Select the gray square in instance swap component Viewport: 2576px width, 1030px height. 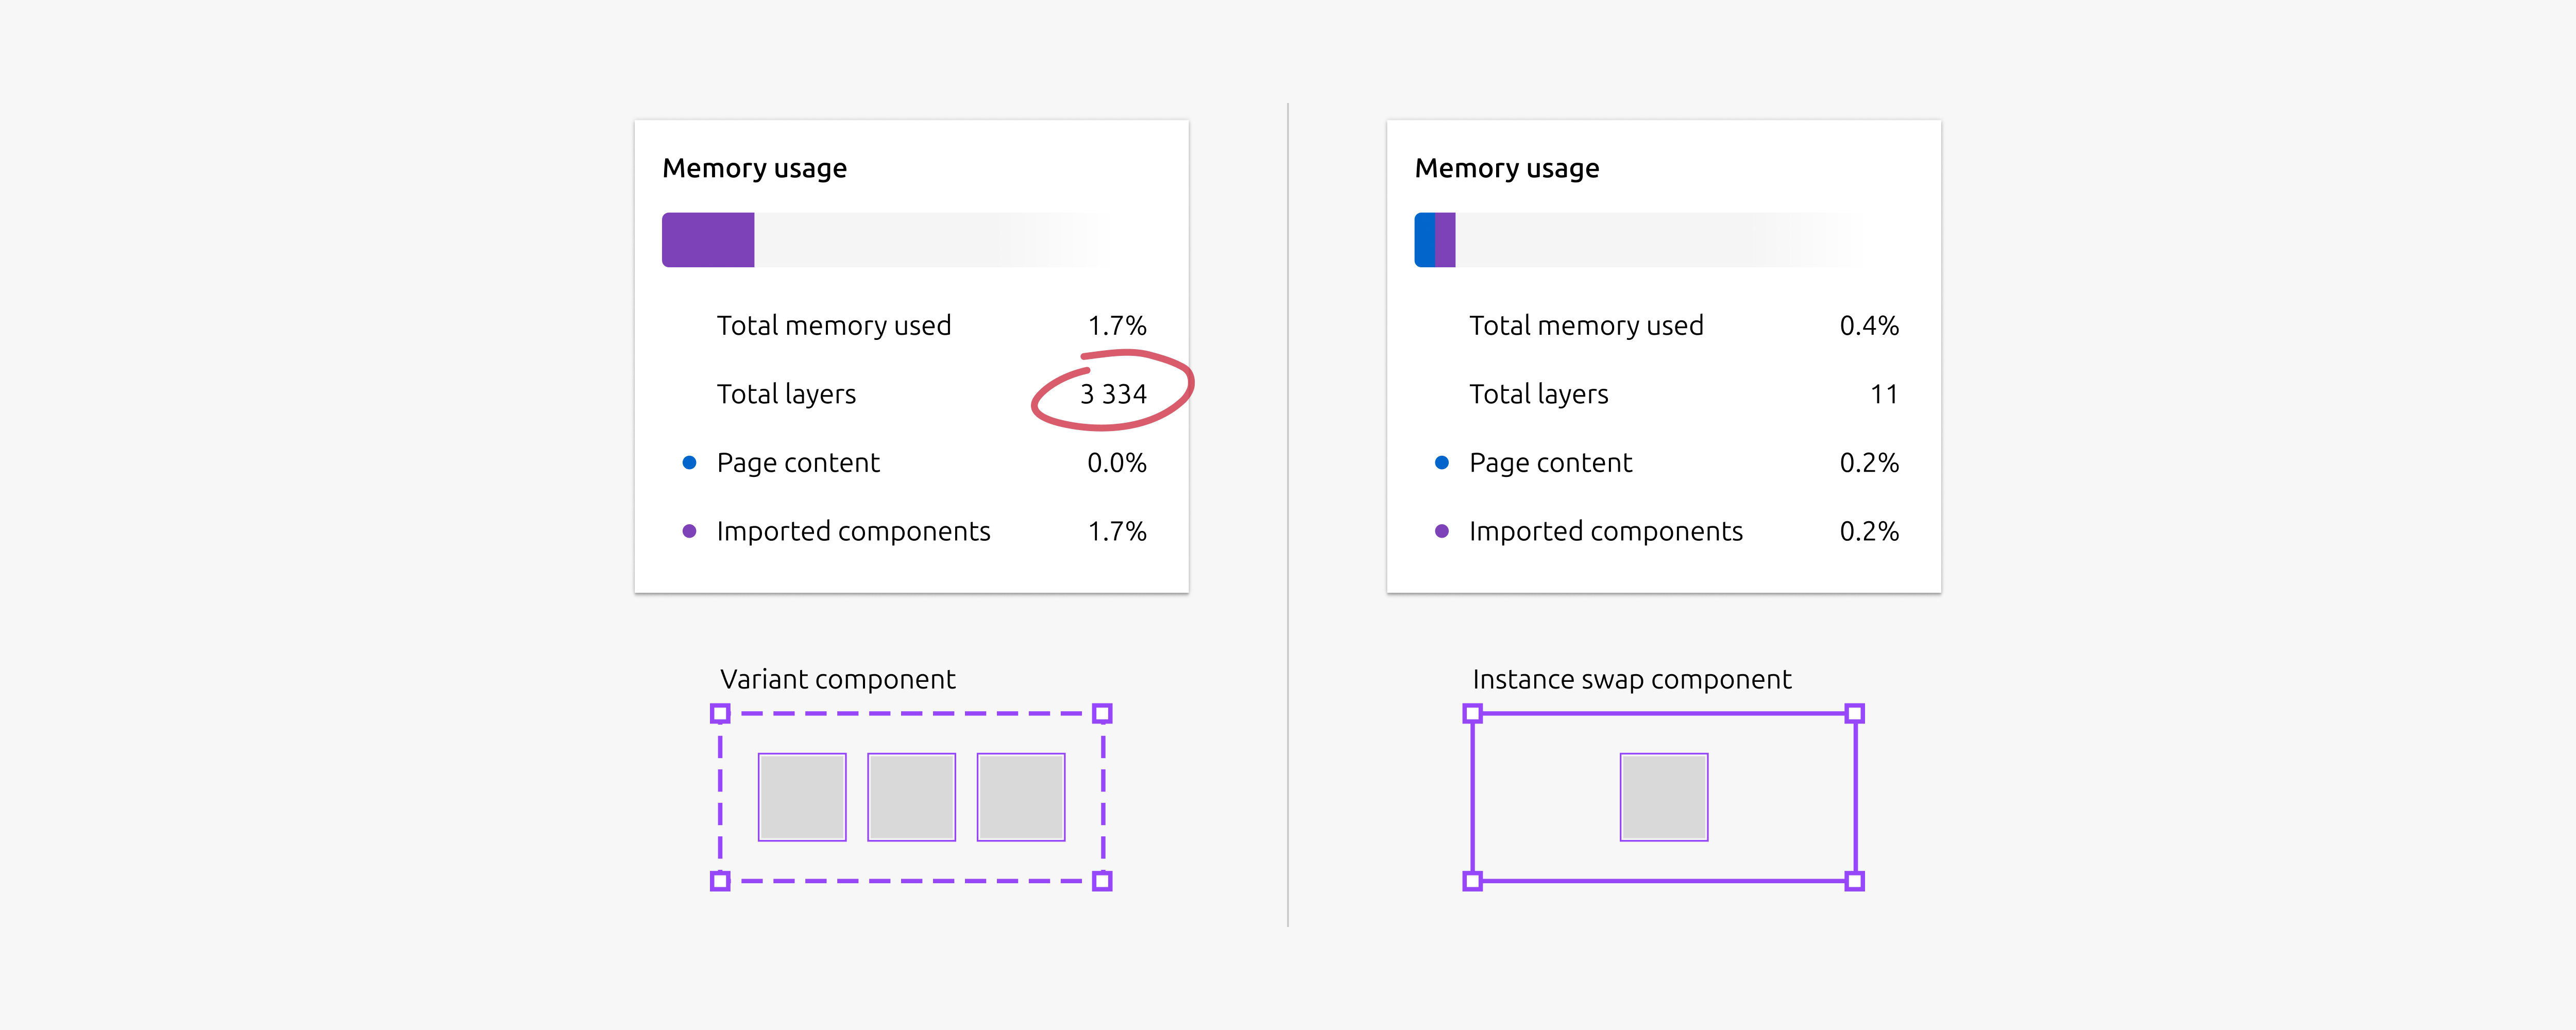(1664, 797)
